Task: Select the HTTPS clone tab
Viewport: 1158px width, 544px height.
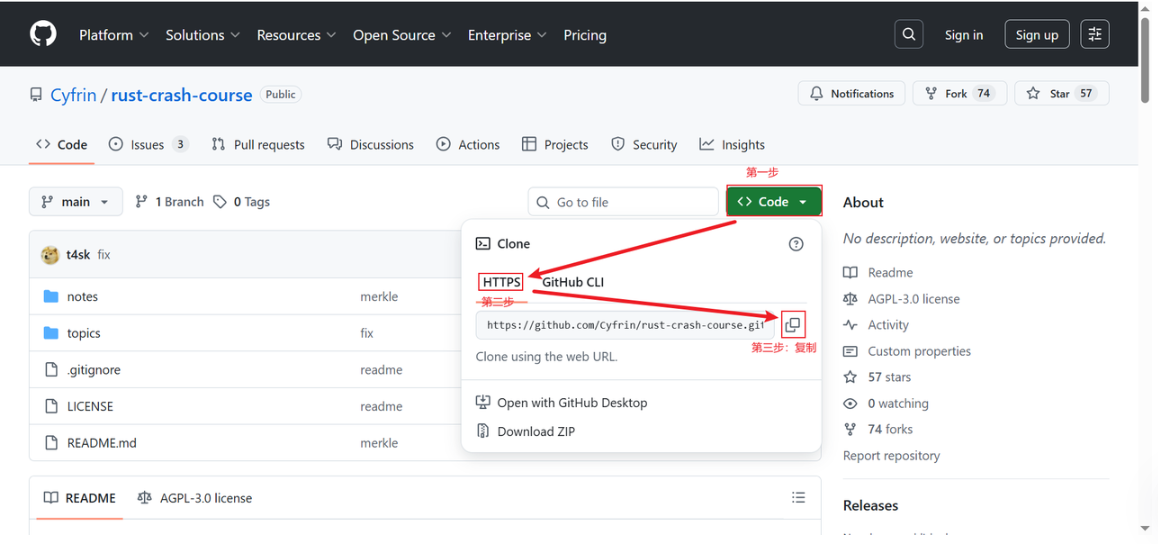Action: tap(501, 282)
